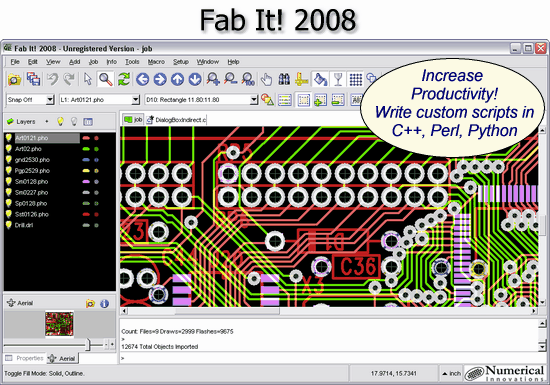The image size is (550, 385).
Task: Switch to the Aerial bottom tab
Action: (x=62, y=358)
